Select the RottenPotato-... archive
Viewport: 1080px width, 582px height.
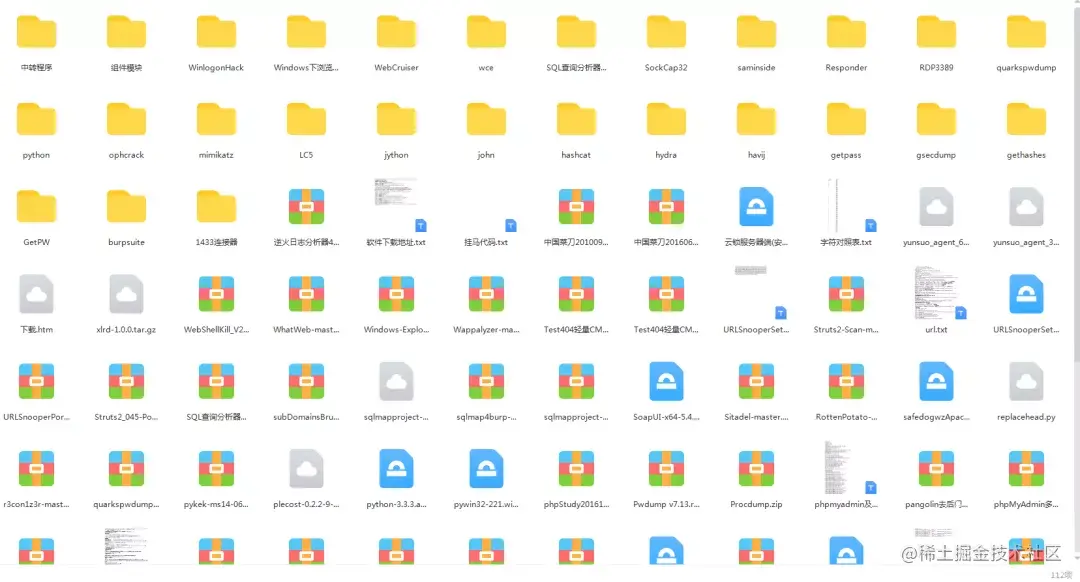point(846,382)
